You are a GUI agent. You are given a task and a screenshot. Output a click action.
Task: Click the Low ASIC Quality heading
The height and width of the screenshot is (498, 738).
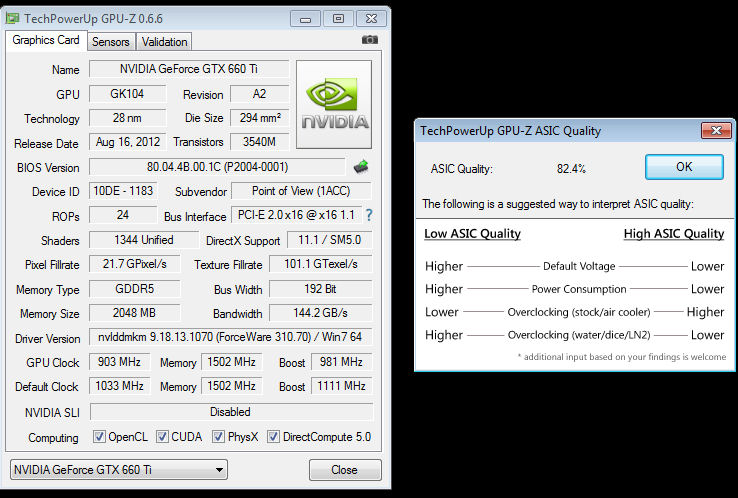click(x=473, y=234)
